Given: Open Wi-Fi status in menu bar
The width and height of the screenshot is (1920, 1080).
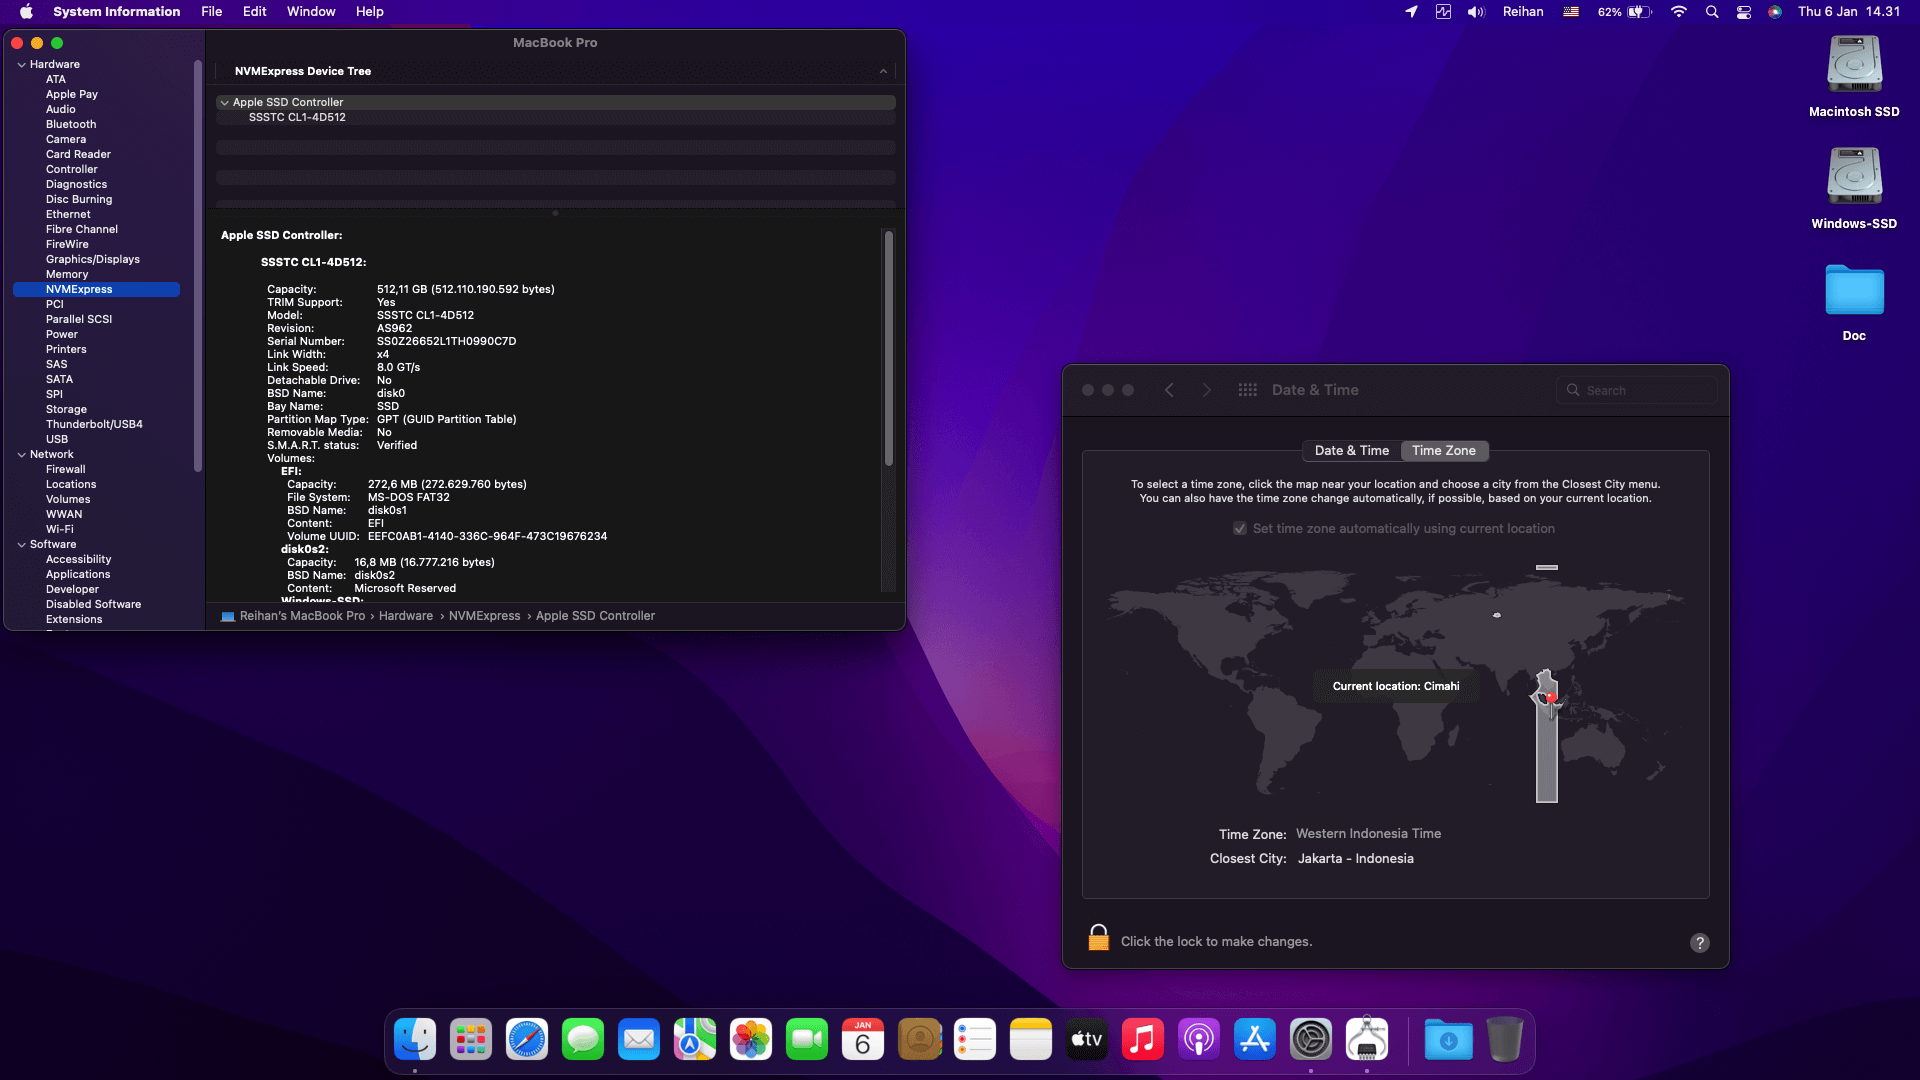Looking at the screenshot, I should point(1679,12).
